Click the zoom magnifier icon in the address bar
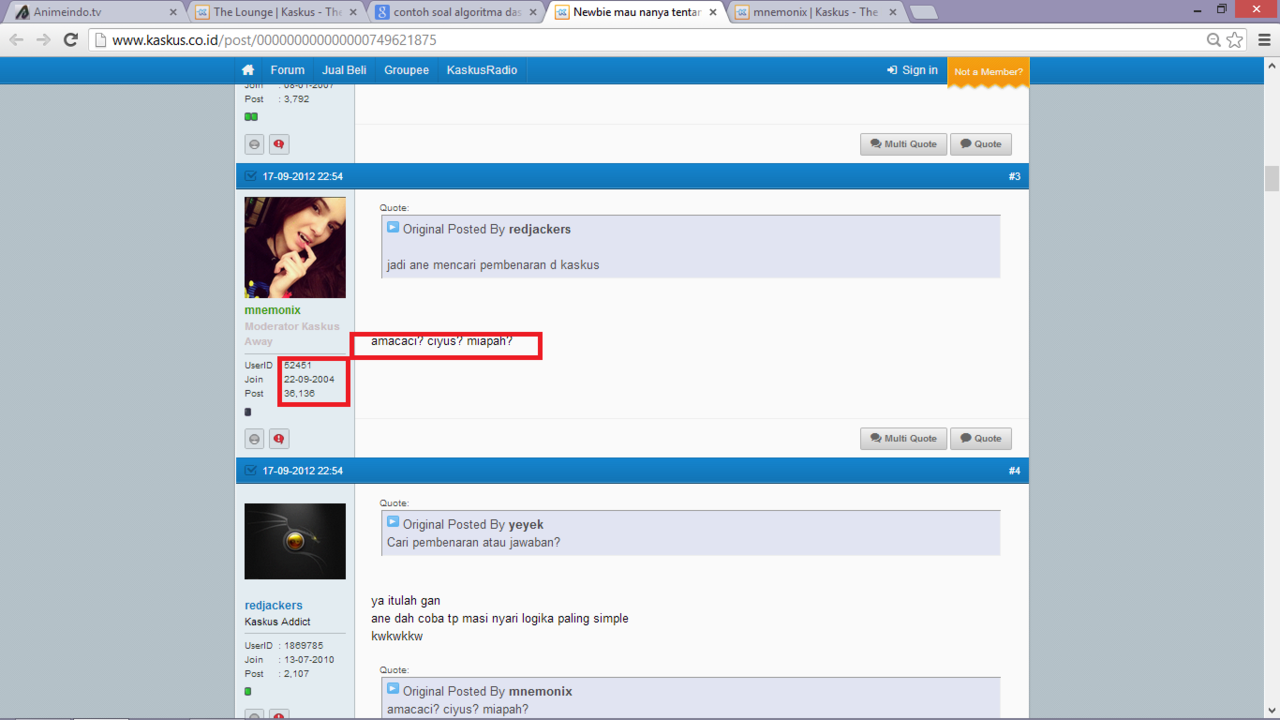This screenshot has width=1280, height=720. tap(1214, 40)
